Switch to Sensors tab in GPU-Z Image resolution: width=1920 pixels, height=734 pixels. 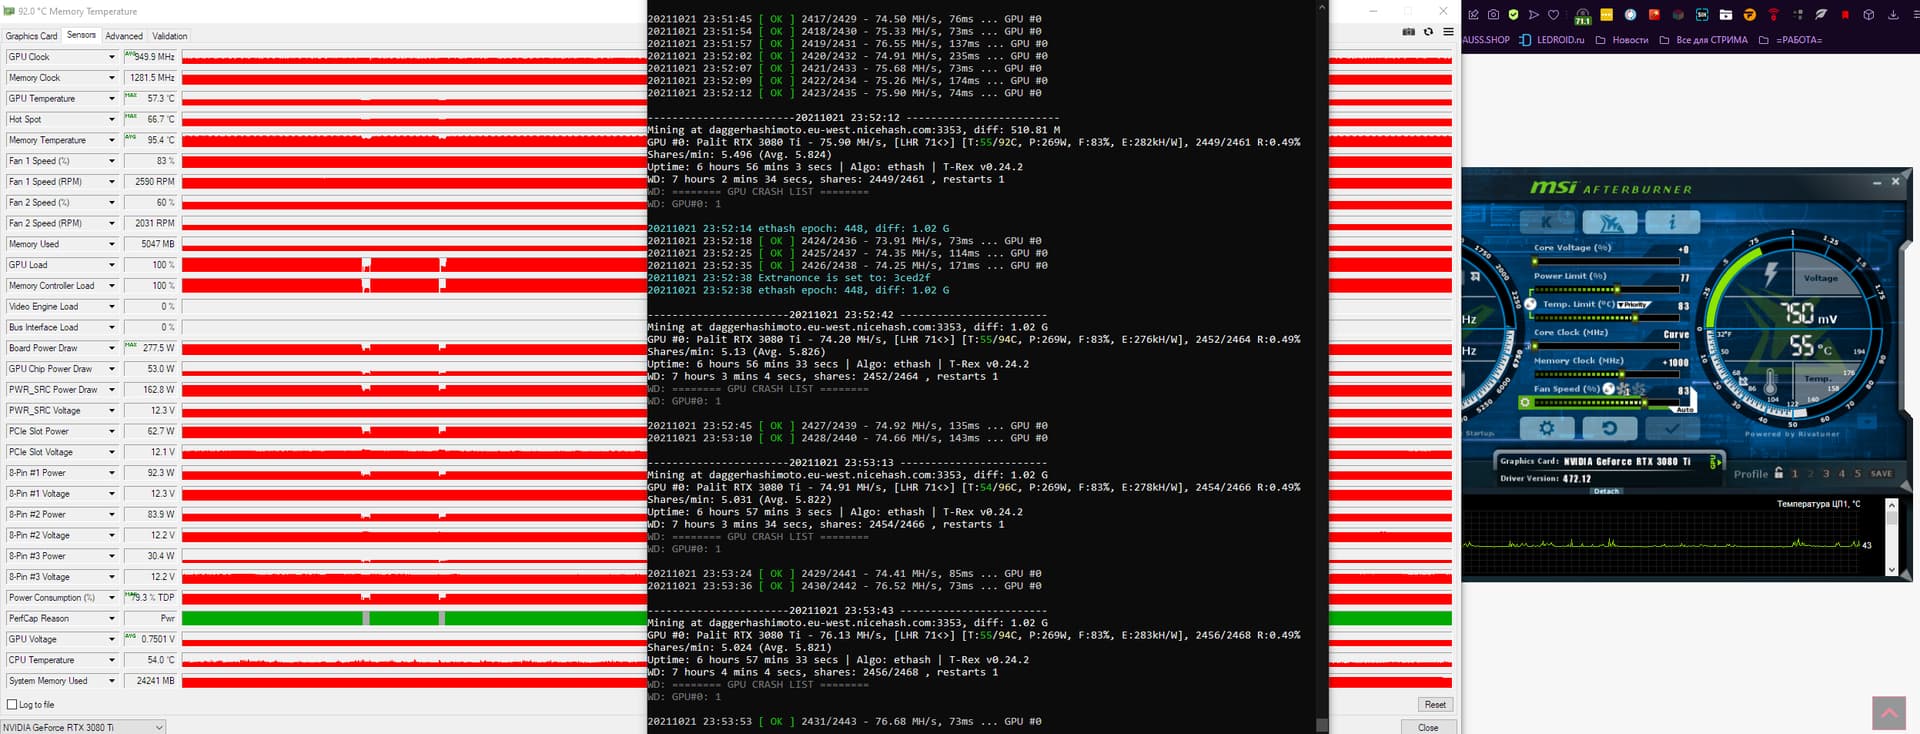[81, 35]
